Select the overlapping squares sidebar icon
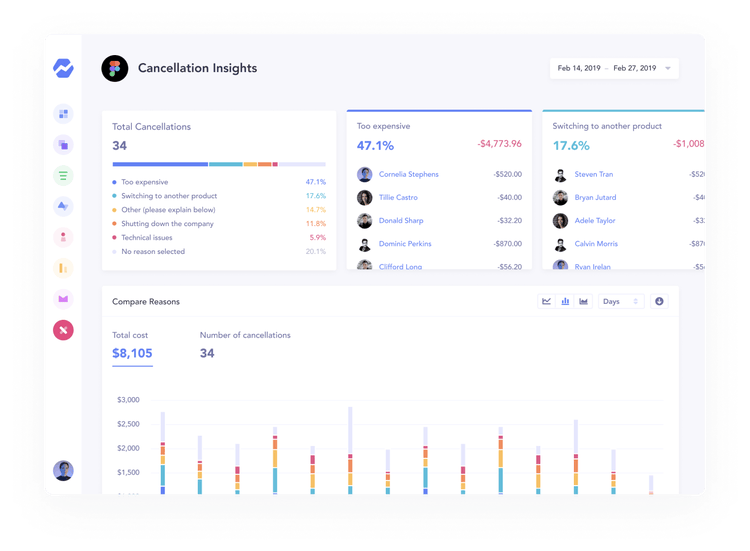 [63, 144]
